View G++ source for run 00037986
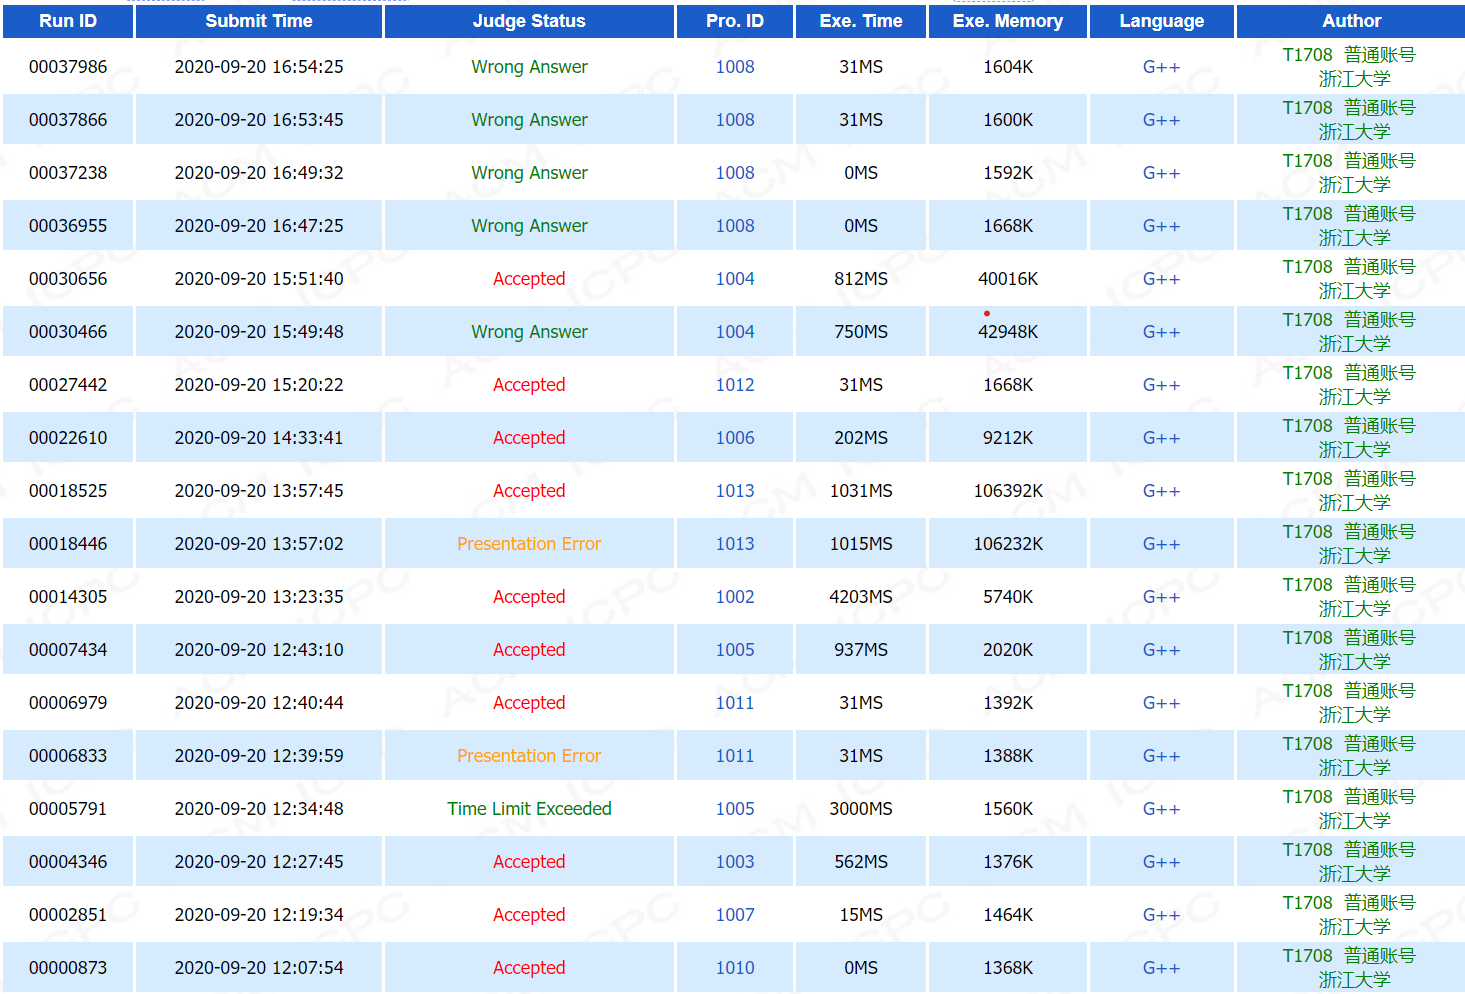The height and width of the screenshot is (994, 1465). [1161, 67]
